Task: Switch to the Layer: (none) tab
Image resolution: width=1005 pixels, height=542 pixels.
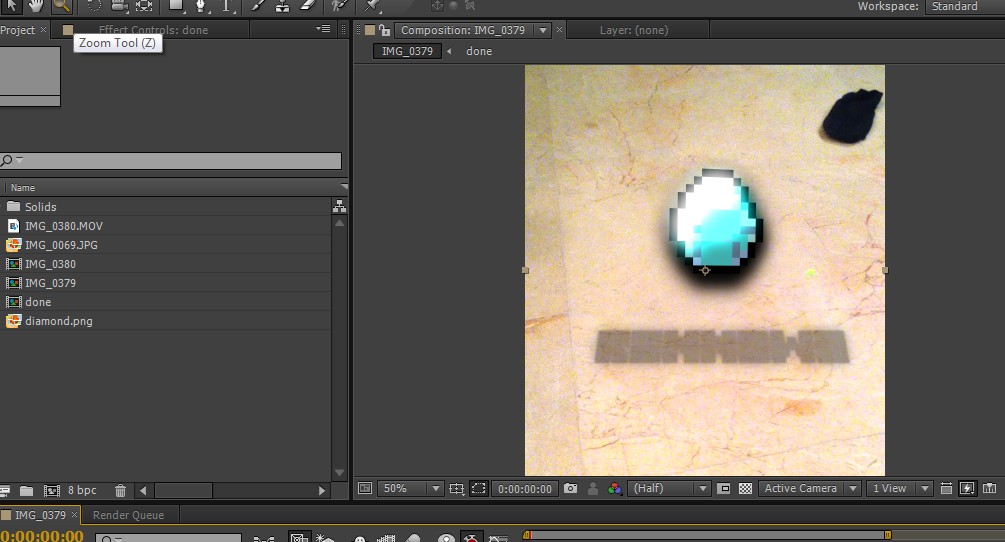Action: tap(634, 30)
